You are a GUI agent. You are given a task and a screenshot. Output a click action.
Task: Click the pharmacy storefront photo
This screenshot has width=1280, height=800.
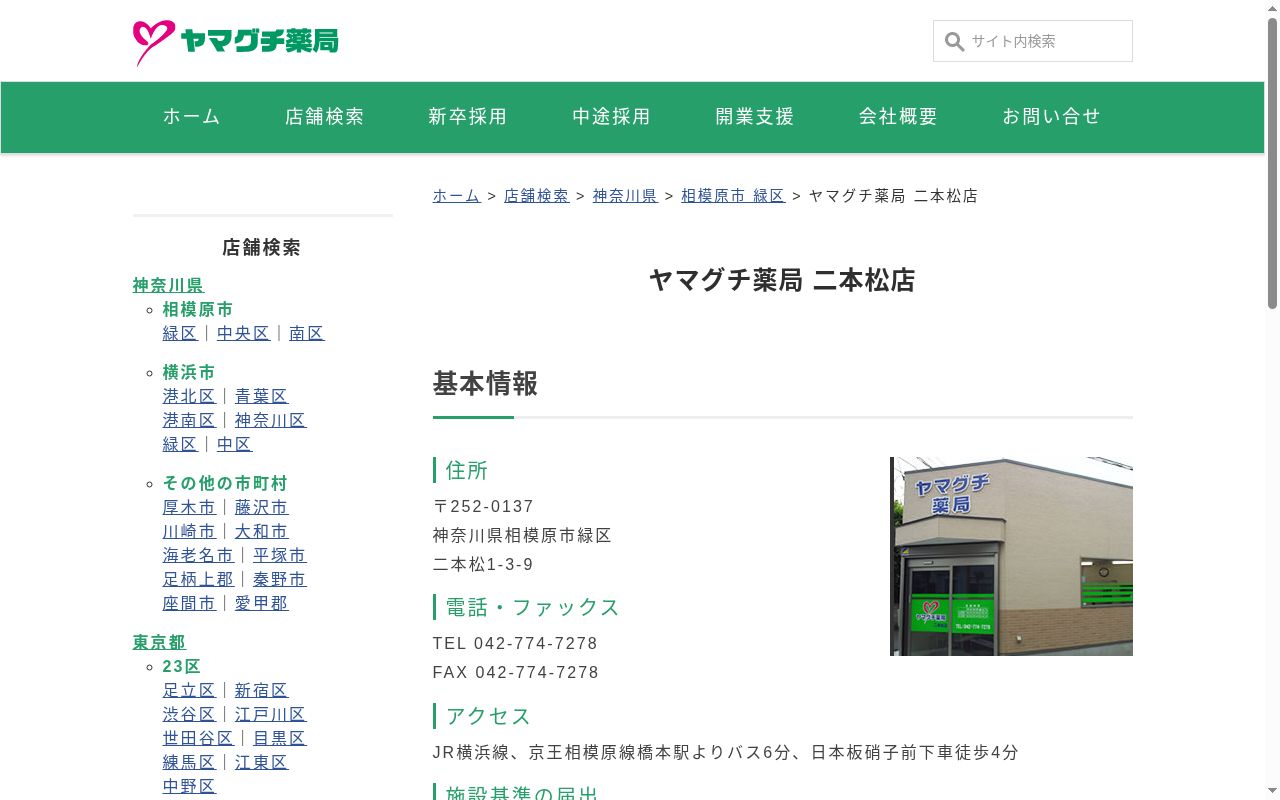click(x=1011, y=556)
